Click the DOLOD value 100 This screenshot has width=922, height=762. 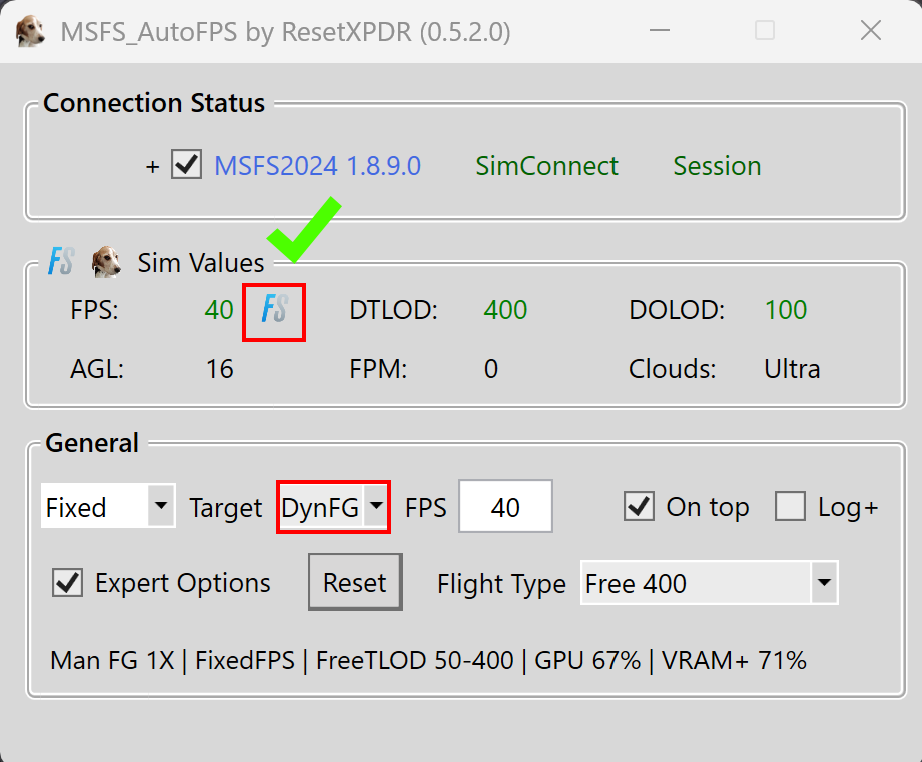(786, 310)
